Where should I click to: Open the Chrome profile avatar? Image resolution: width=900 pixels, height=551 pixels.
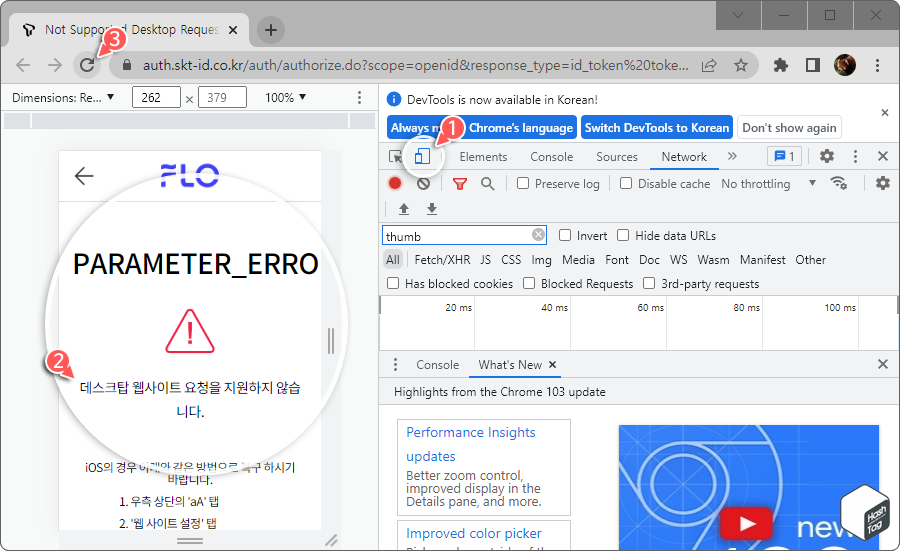pos(845,65)
